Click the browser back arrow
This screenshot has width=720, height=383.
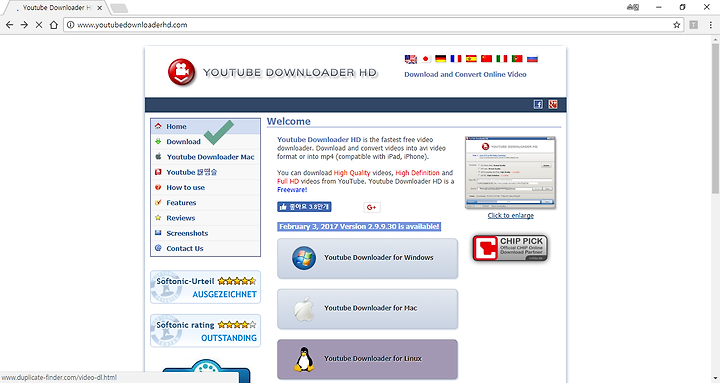coord(10,25)
